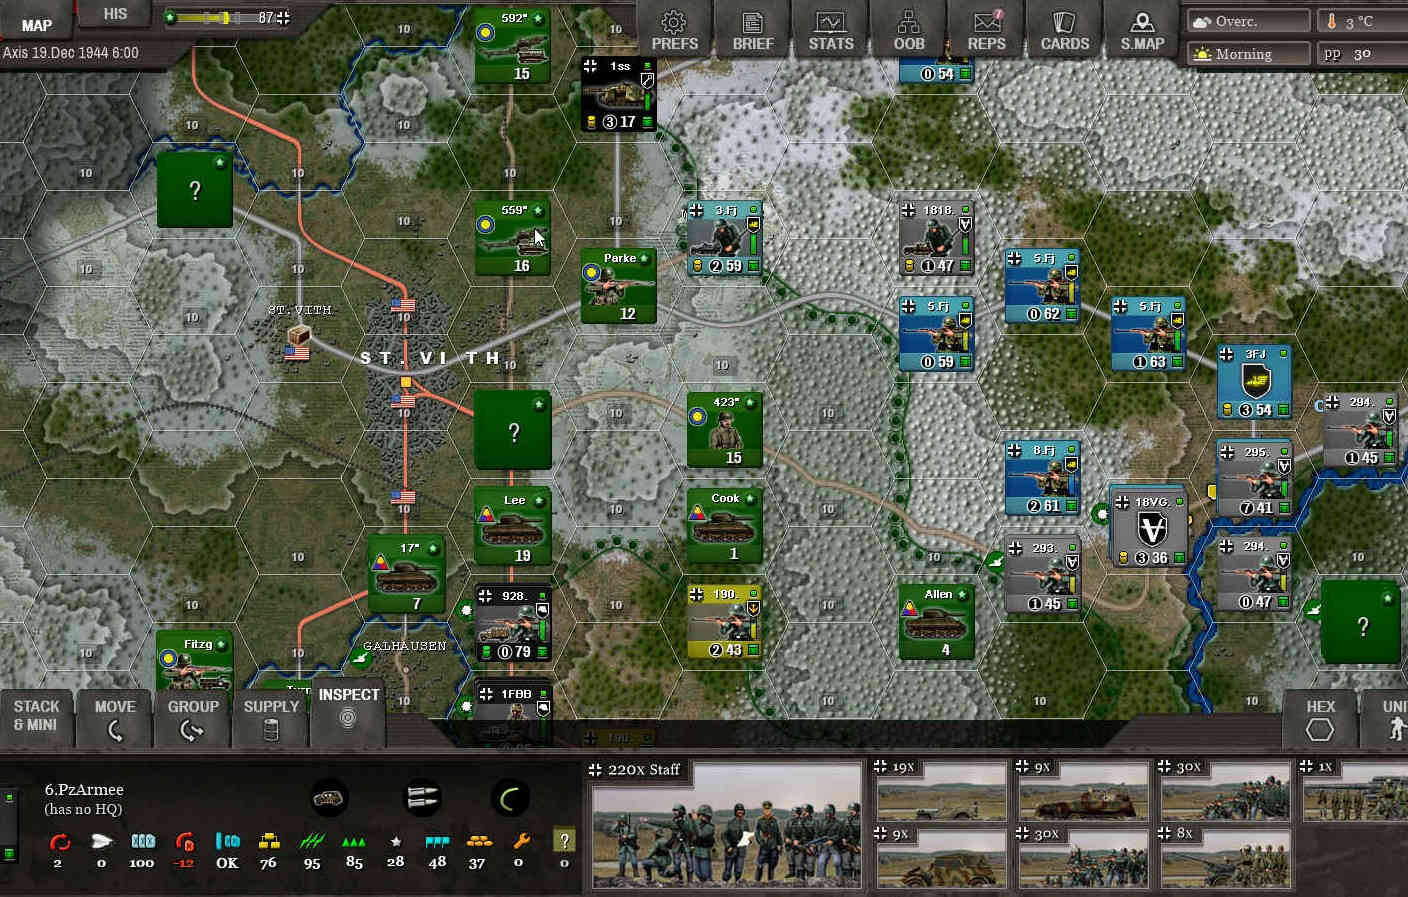The width and height of the screenshot is (1408, 897).
Task: Click the tank icon in unit panel
Action: (x=330, y=798)
